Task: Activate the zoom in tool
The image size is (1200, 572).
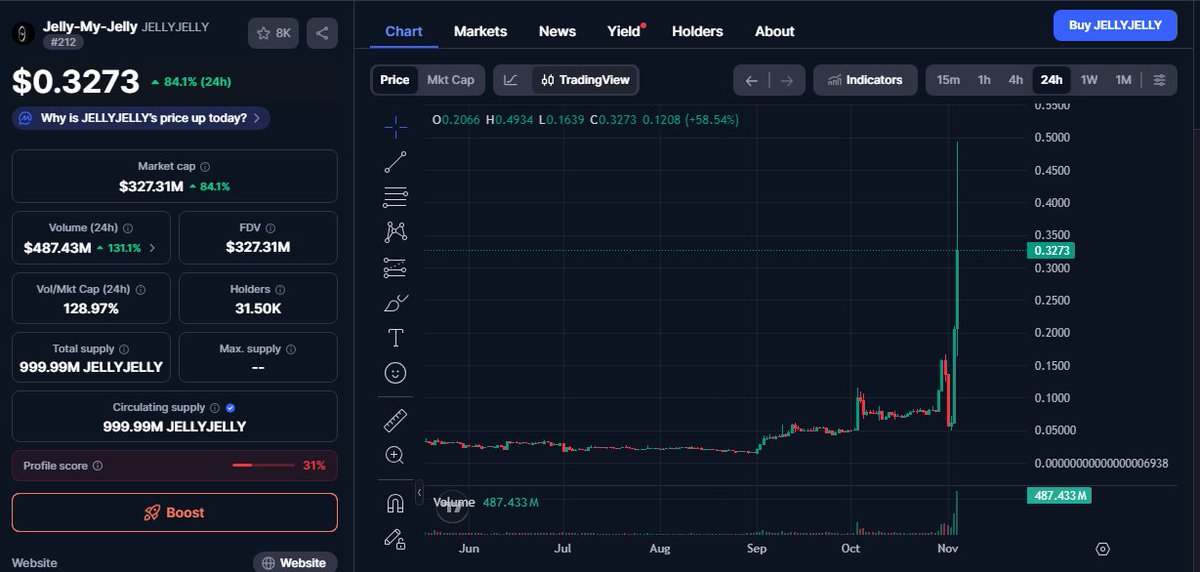Action: click(395, 455)
